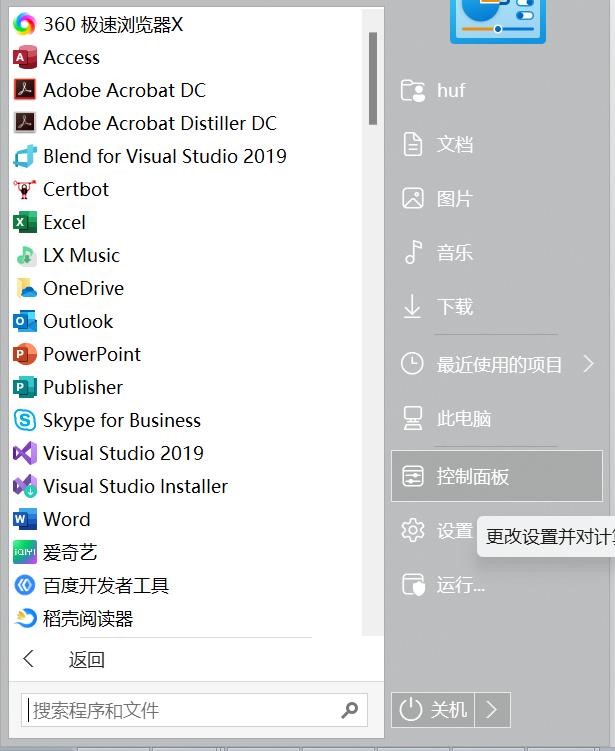Select 控制面板 menu entry

(497, 476)
